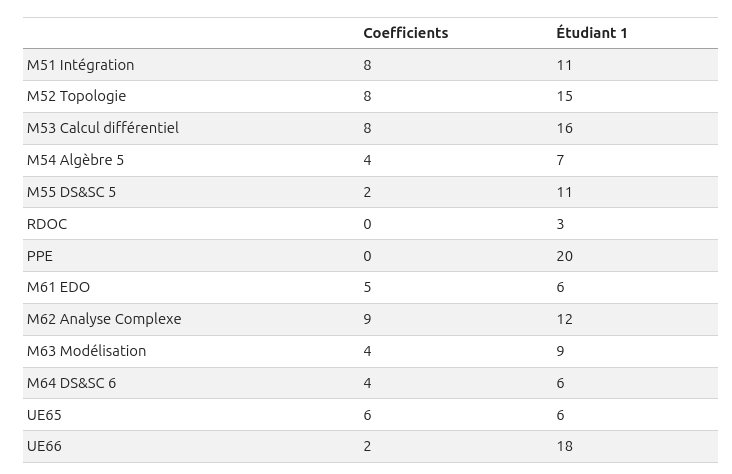Click the PPE row label
The height and width of the screenshot is (474, 732).
[x=40, y=256]
